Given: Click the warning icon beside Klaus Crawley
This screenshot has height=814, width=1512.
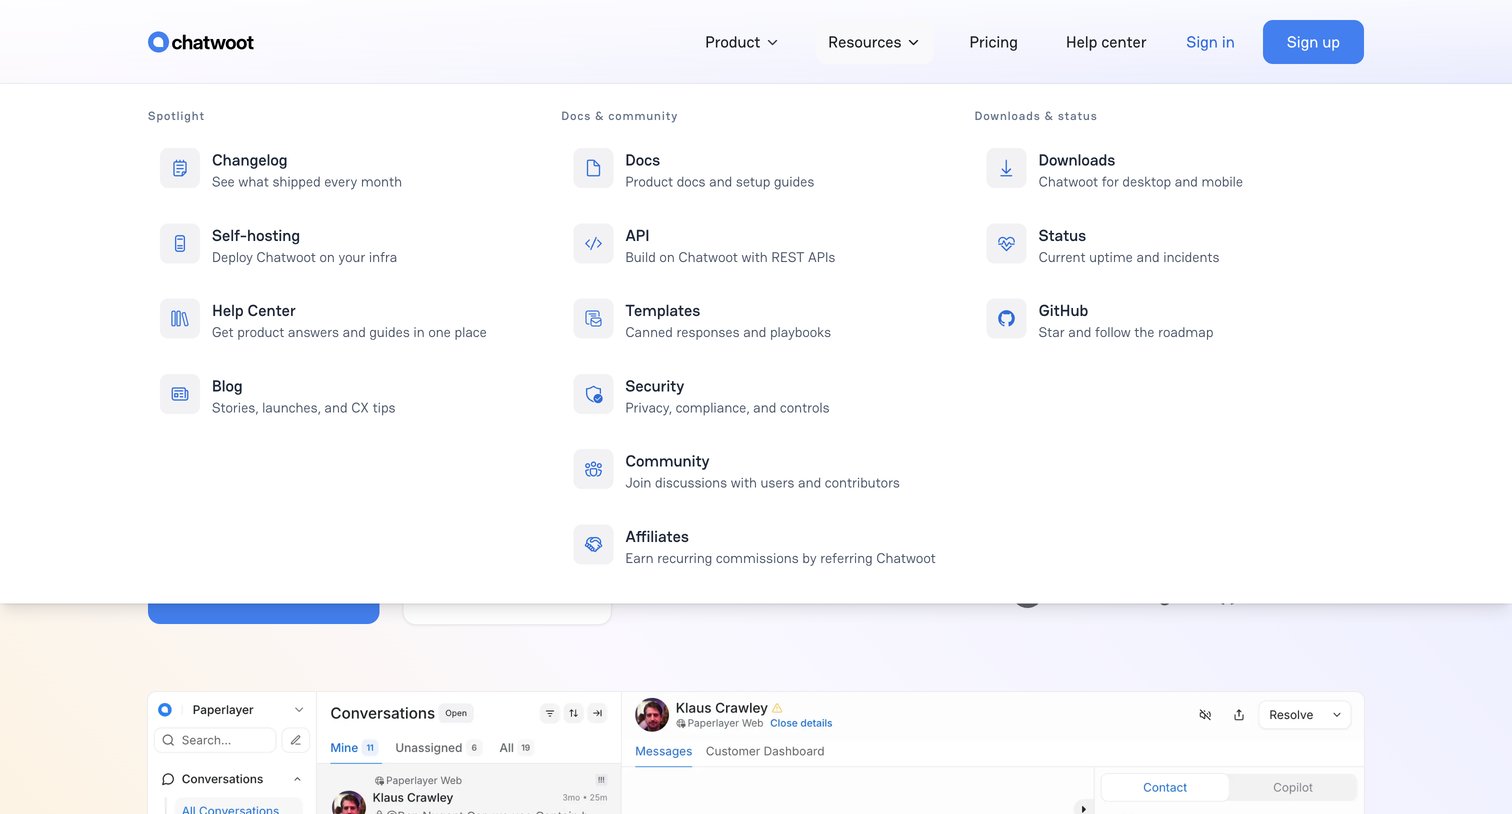Looking at the screenshot, I should tap(777, 708).
